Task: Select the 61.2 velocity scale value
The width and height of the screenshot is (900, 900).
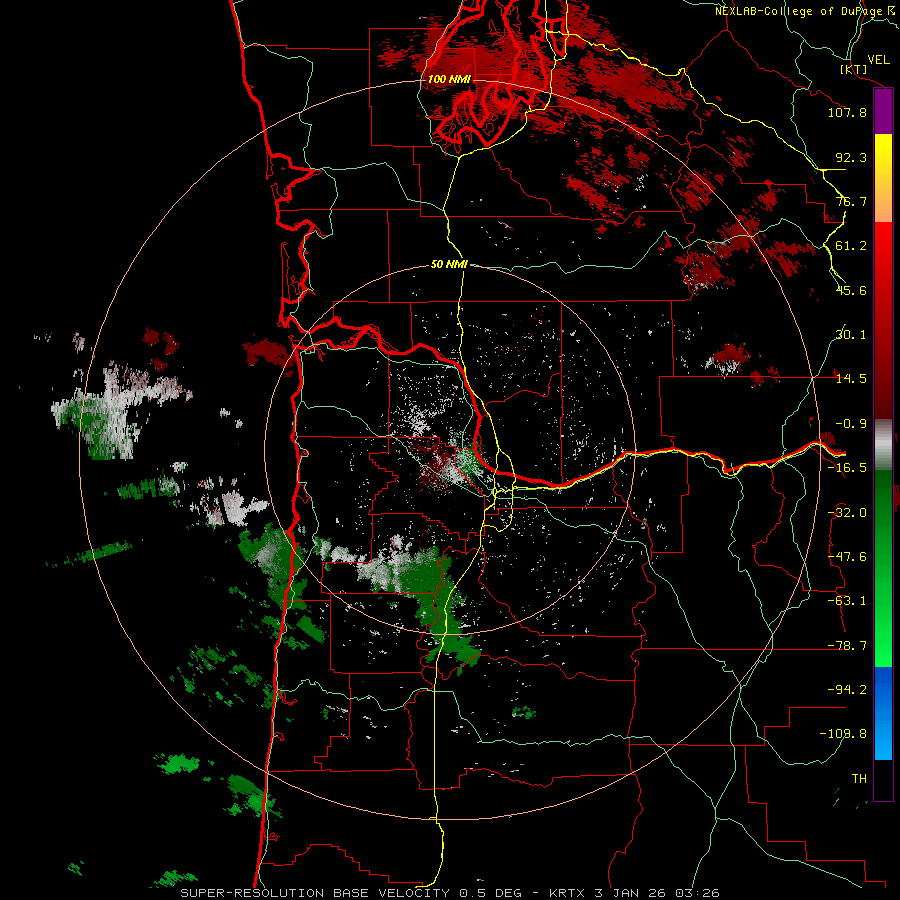Action: pyautogui.click(x=851, y=246)
